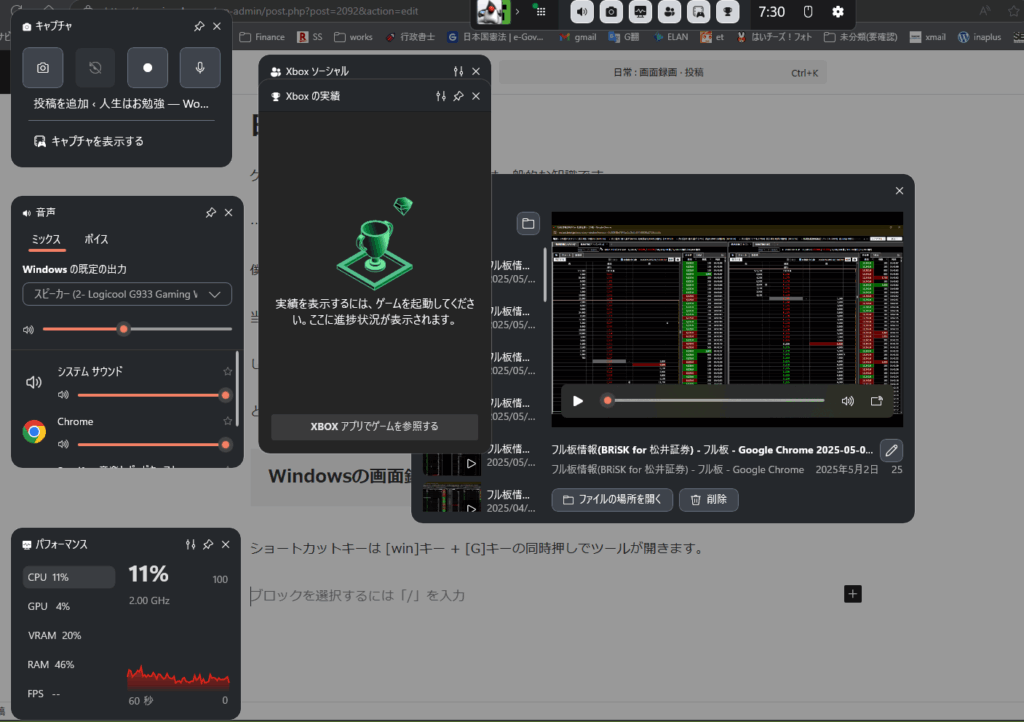Image resolution: width=1024 pixels, height=722 pixels.
Task: Mute the gallery video volume icon
Action: (848, 401)
